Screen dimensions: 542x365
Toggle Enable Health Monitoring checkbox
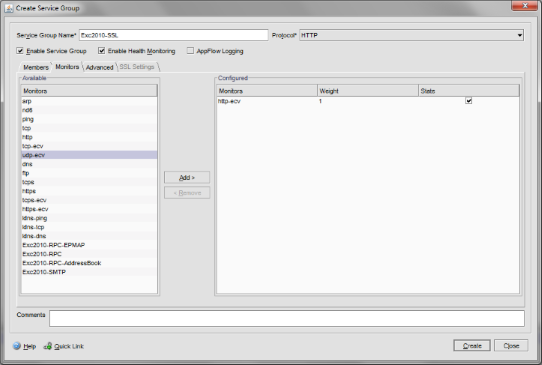101,51
